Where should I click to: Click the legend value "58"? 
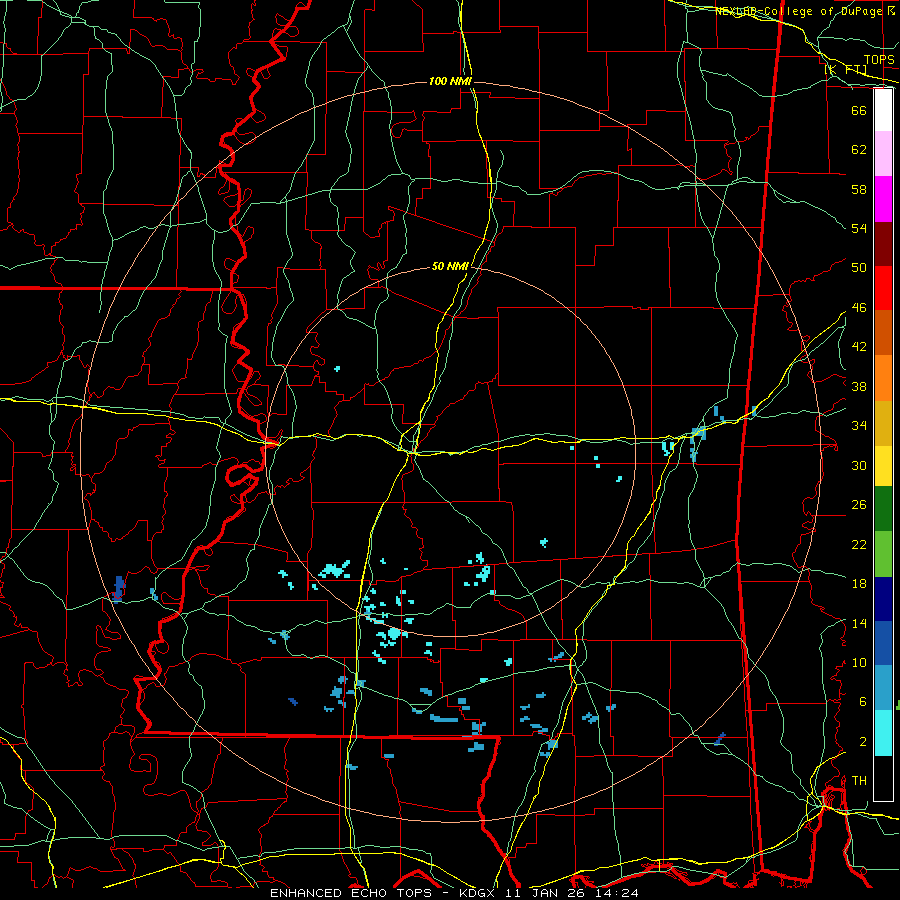(x=859, y=189)
